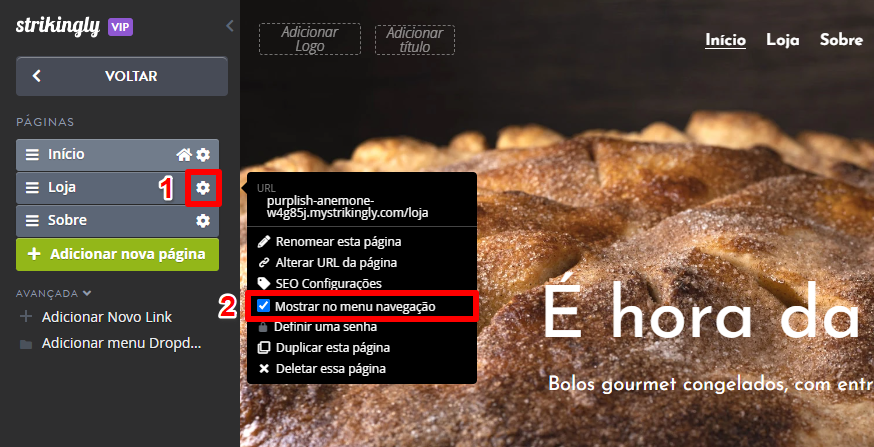The height and width of the screenshot is (447, 874).
Task: Open the gear settings for Início page
Action: tap(203, 155)
